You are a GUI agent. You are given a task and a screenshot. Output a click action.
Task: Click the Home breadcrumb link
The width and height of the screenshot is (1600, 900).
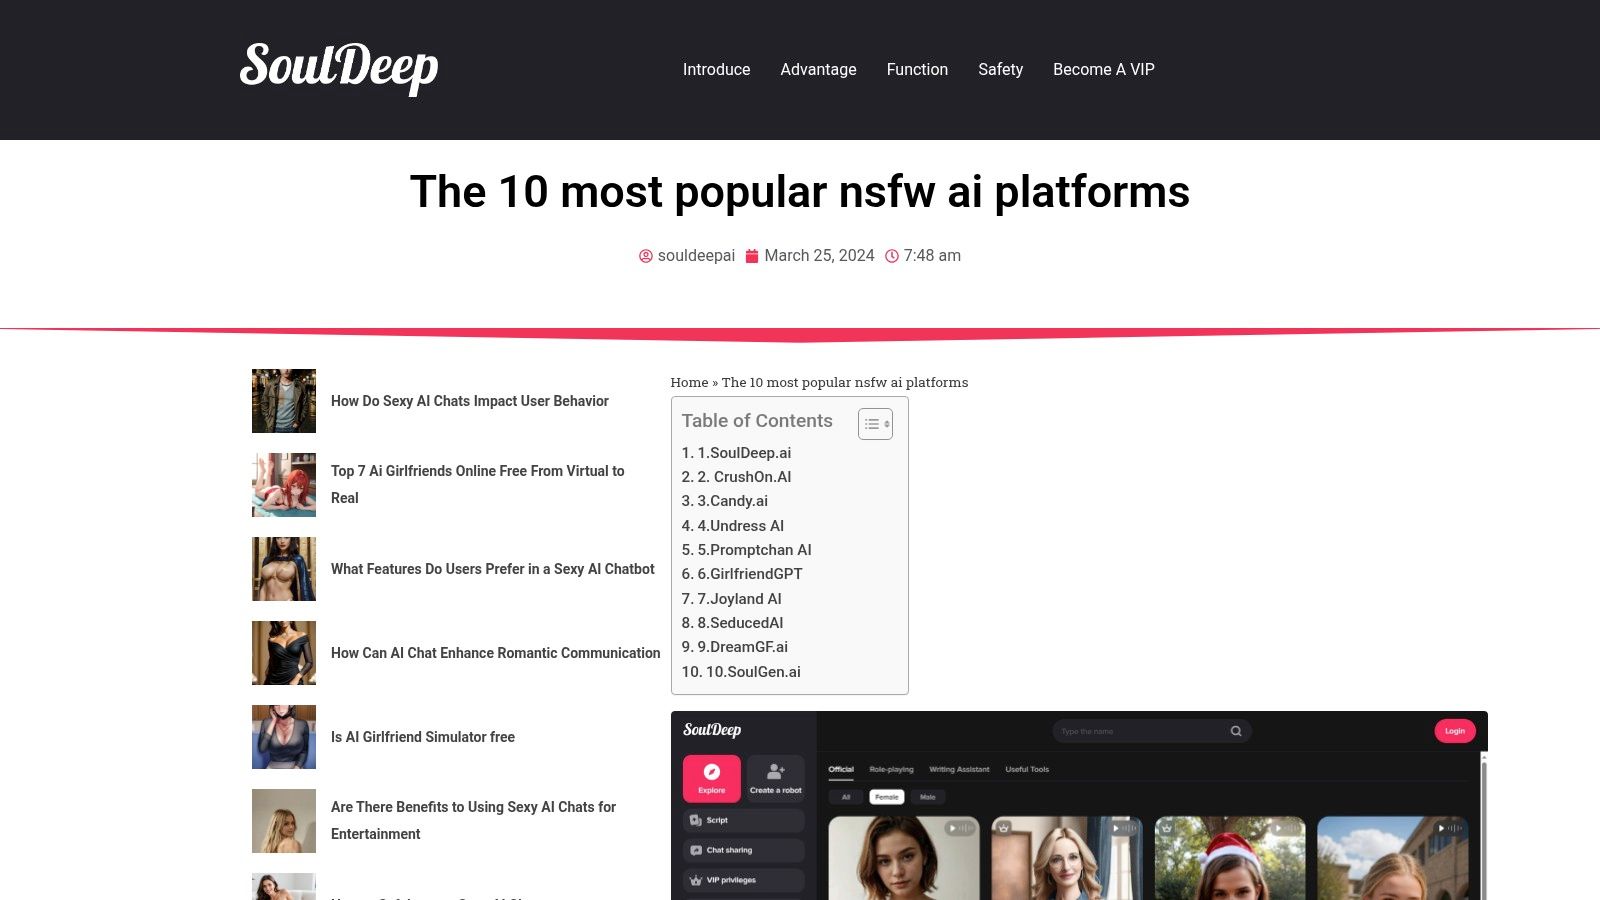tap(689, 382)
